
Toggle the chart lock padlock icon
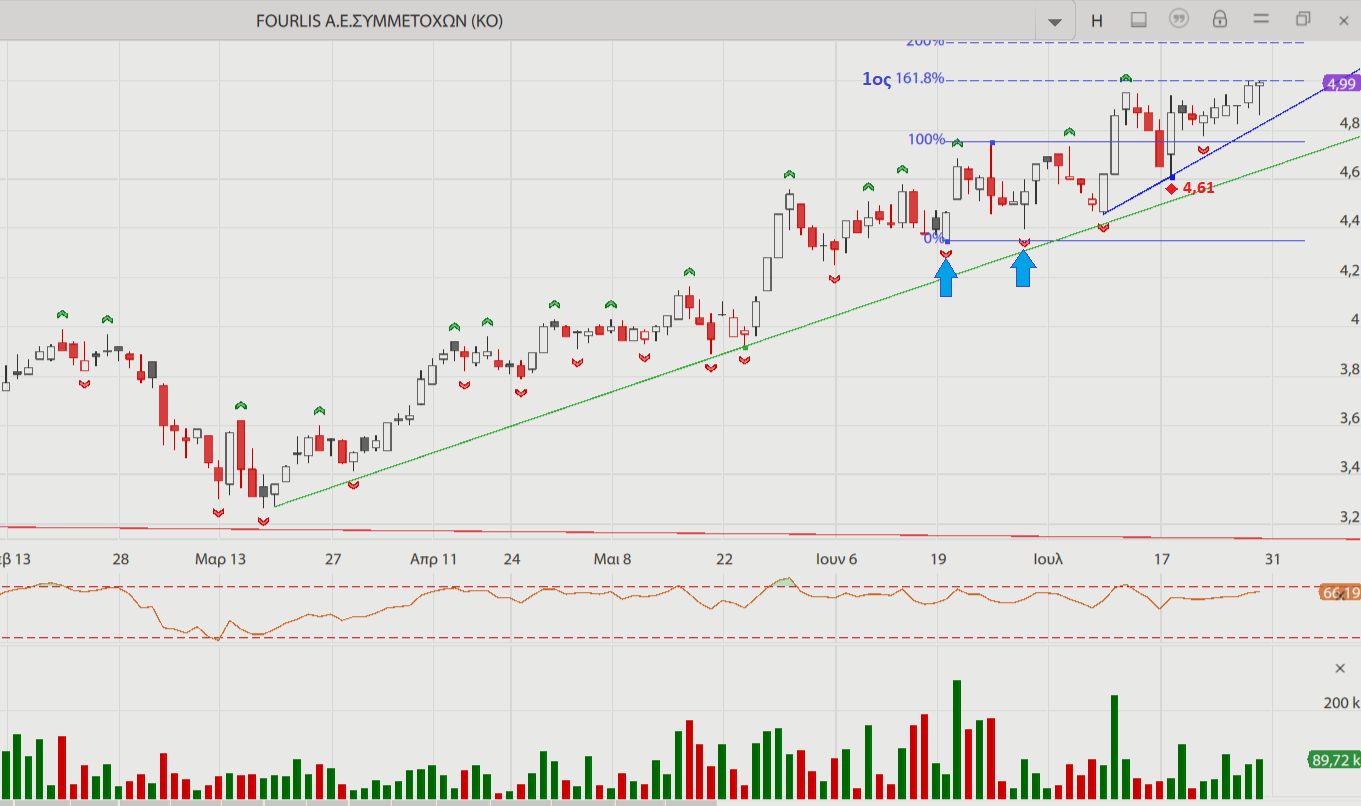coord(1220,19)
